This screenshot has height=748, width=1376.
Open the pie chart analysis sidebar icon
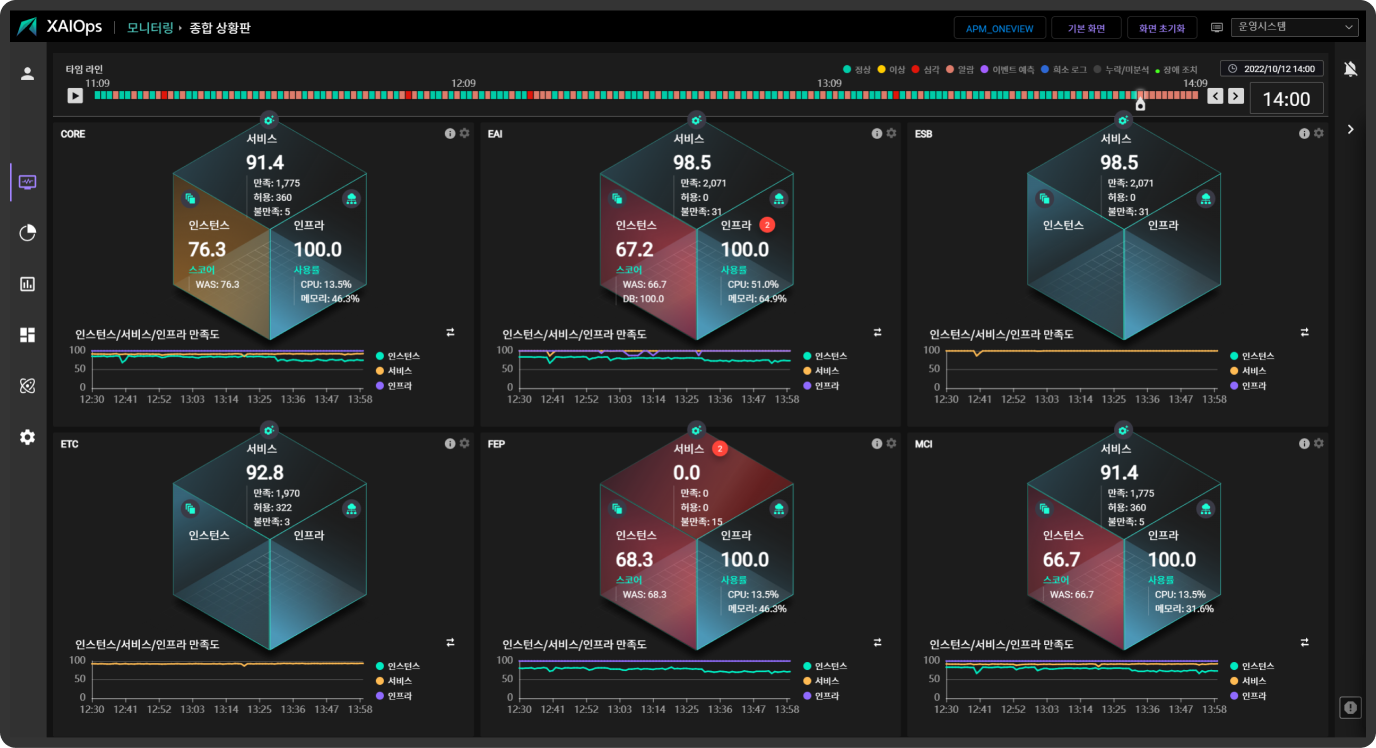28,233
